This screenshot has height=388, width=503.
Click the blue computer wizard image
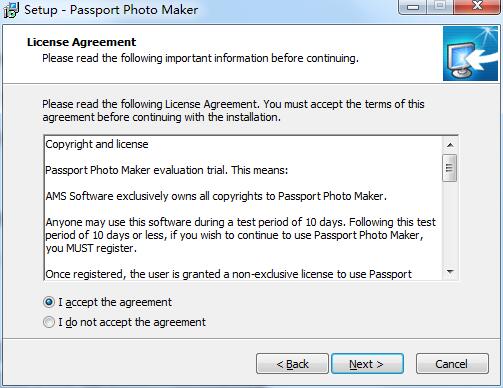tap(470, 54)
